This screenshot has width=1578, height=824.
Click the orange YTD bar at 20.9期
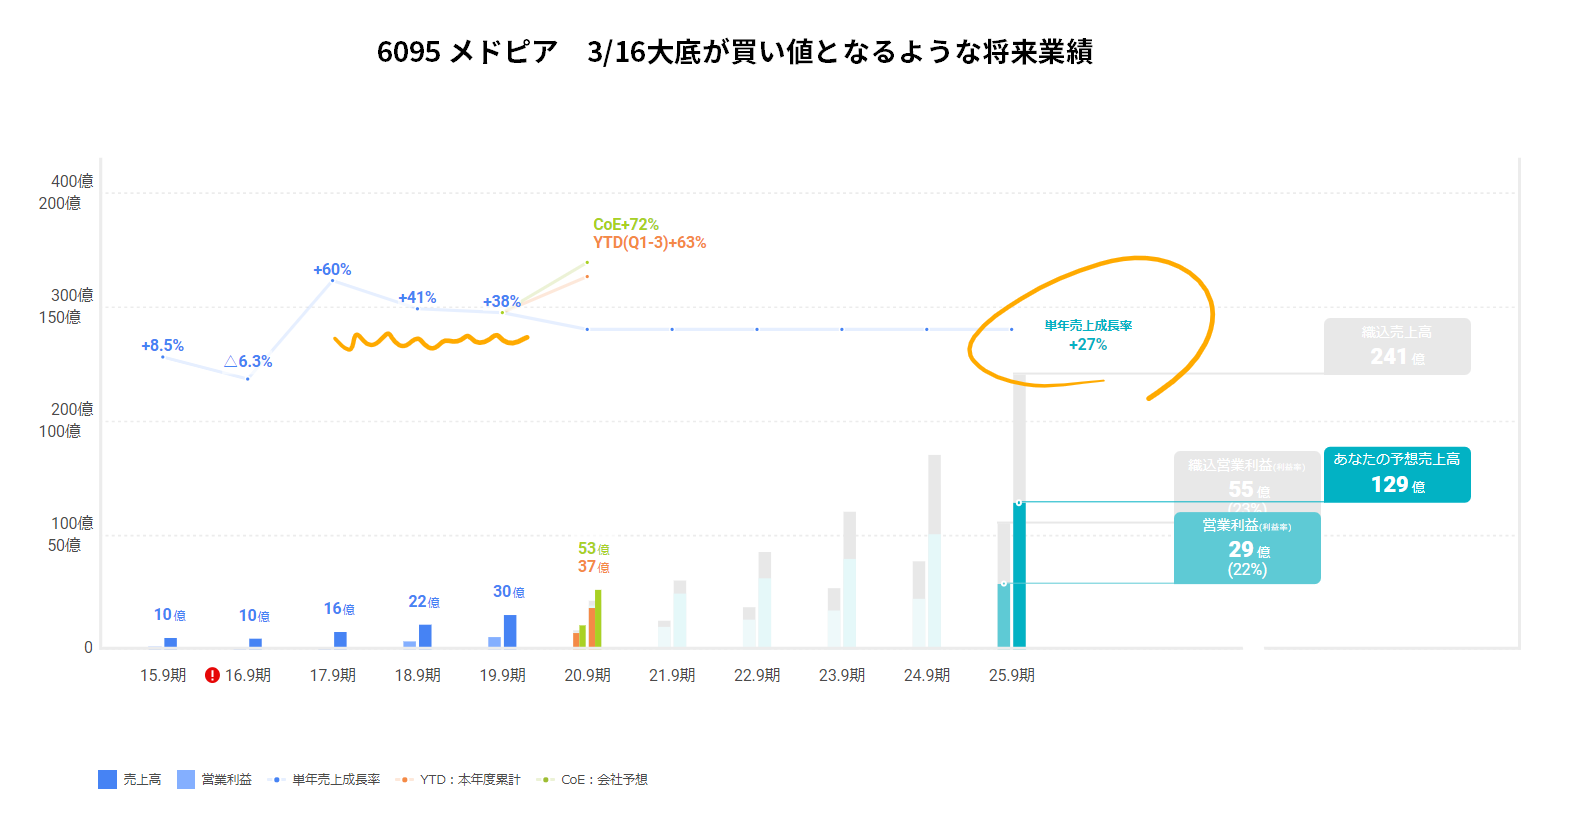(592, 628)
